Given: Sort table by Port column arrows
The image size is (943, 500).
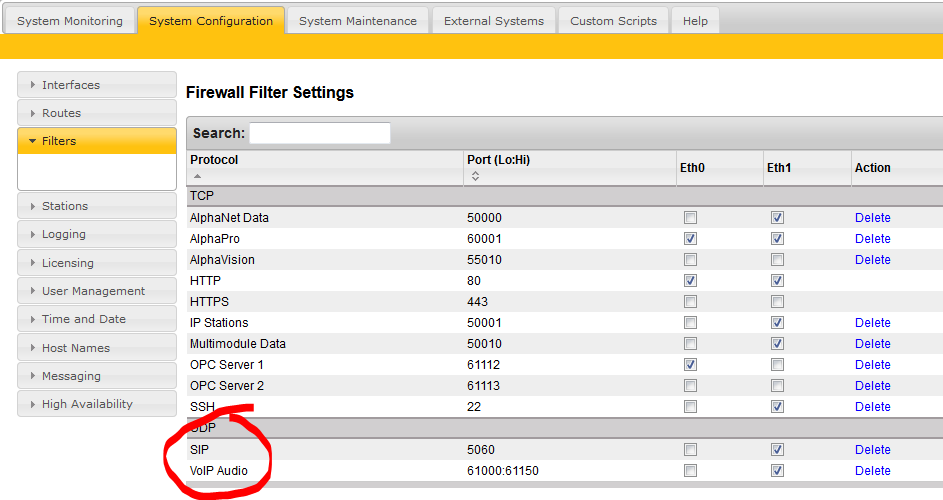Looking at the screenshot, I should 474,176.
